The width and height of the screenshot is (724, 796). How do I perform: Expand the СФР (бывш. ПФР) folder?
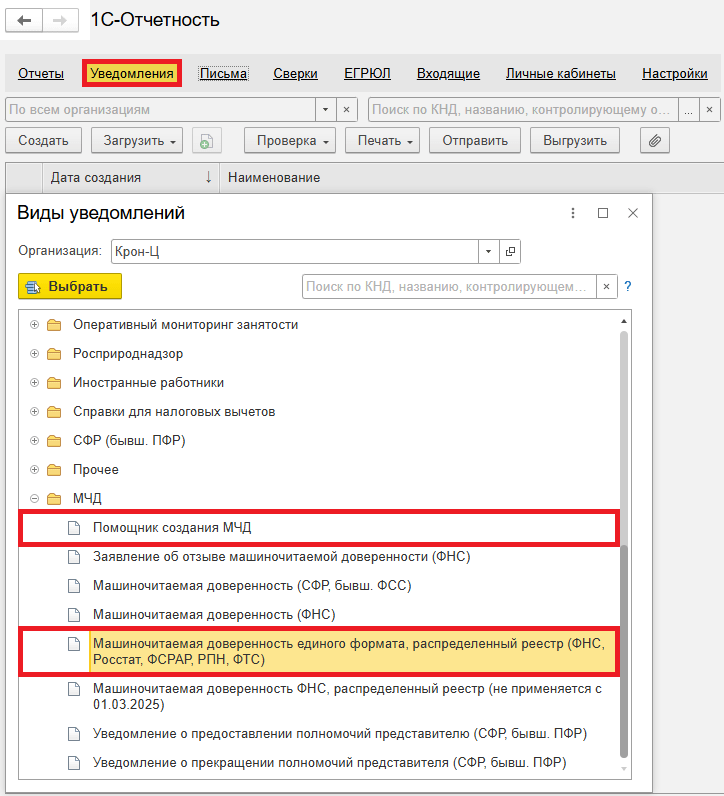point(35,441)
